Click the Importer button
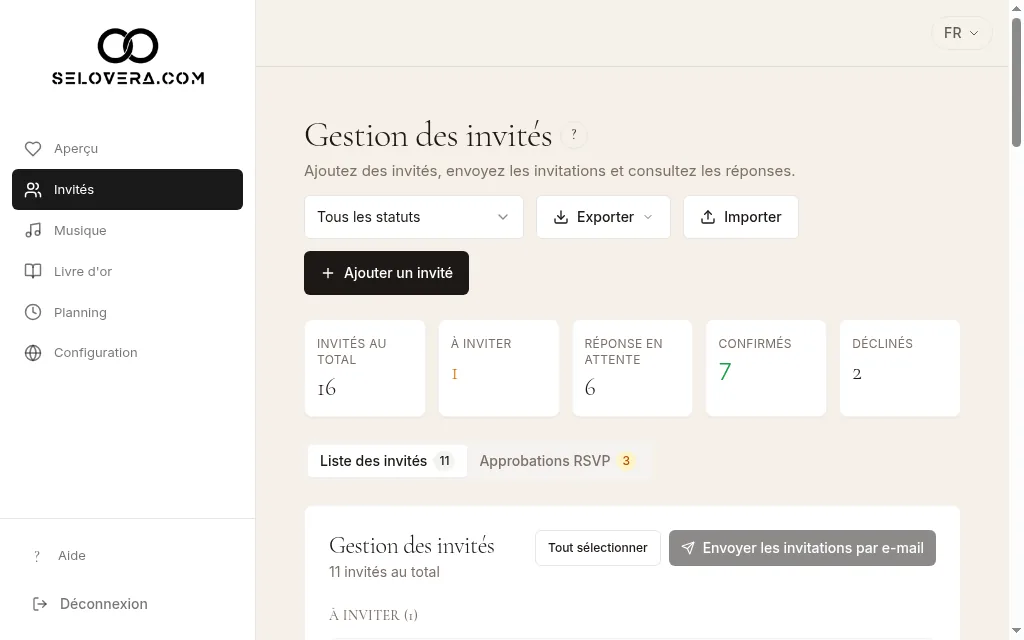Viewport: 1024px width, 640px height. tap(741, 217)
